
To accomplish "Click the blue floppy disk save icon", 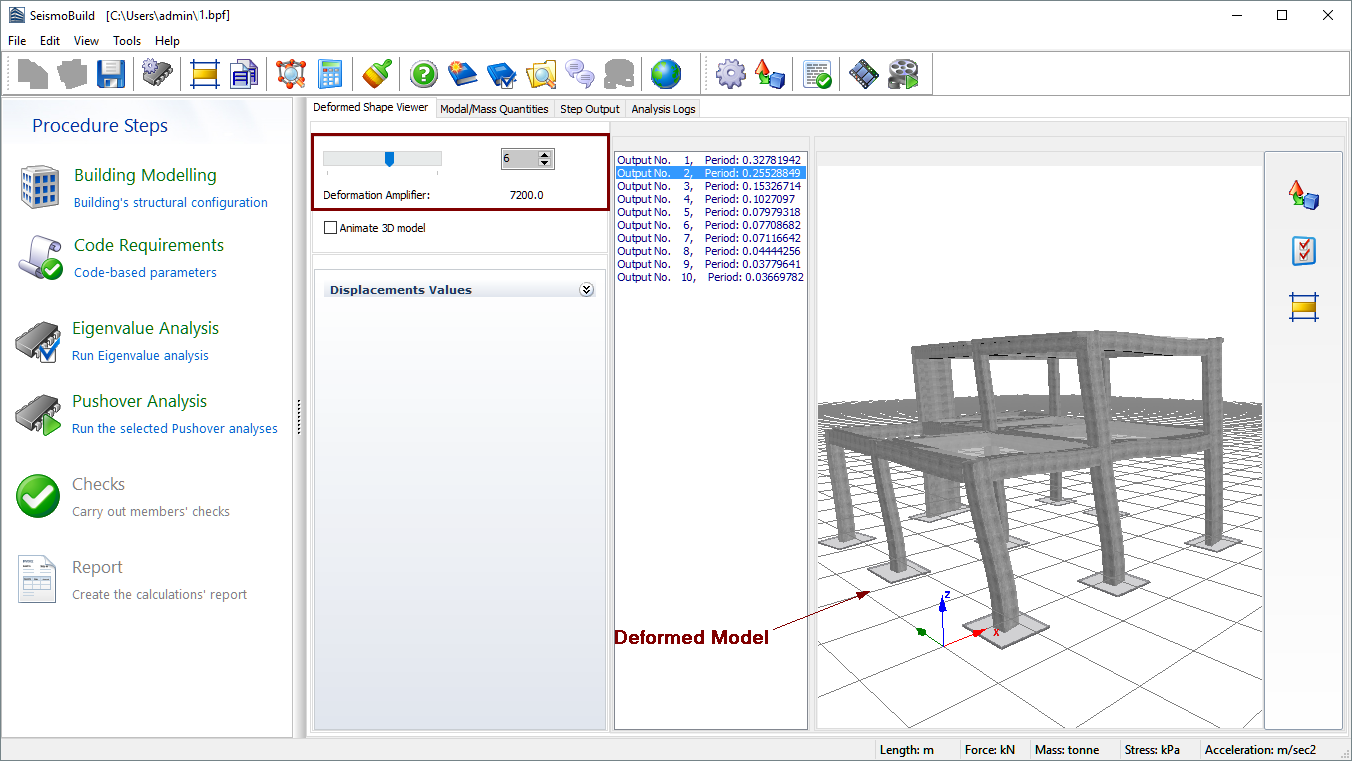I will tap(110, 74).
